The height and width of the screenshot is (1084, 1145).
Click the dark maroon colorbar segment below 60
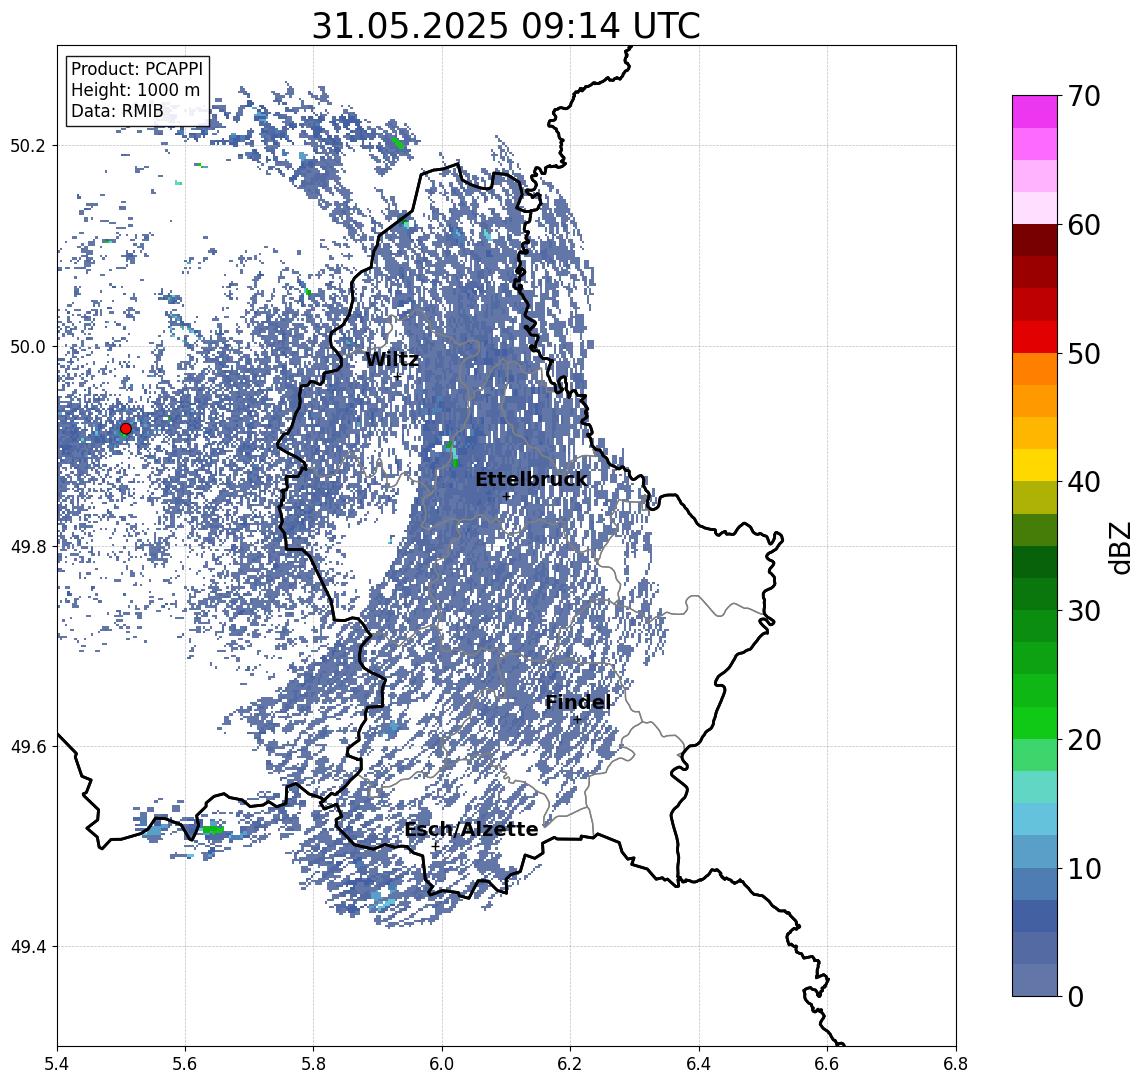(x=1035, y=240)
